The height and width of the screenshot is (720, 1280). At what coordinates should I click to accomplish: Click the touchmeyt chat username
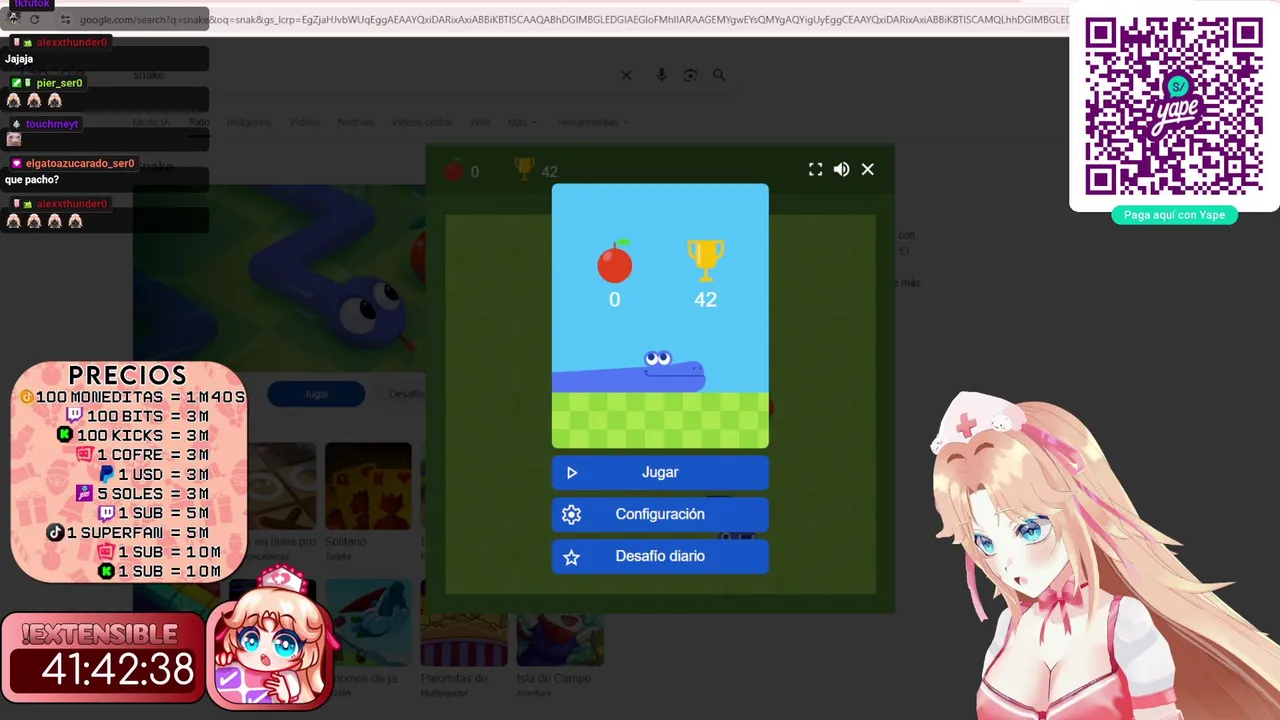[x=52, y=124]
